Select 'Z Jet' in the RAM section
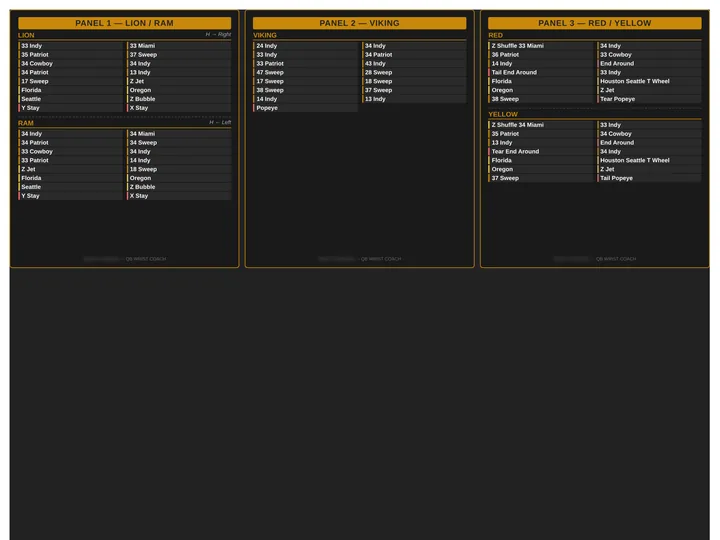 pyautogui.click(x=70, y=169)
